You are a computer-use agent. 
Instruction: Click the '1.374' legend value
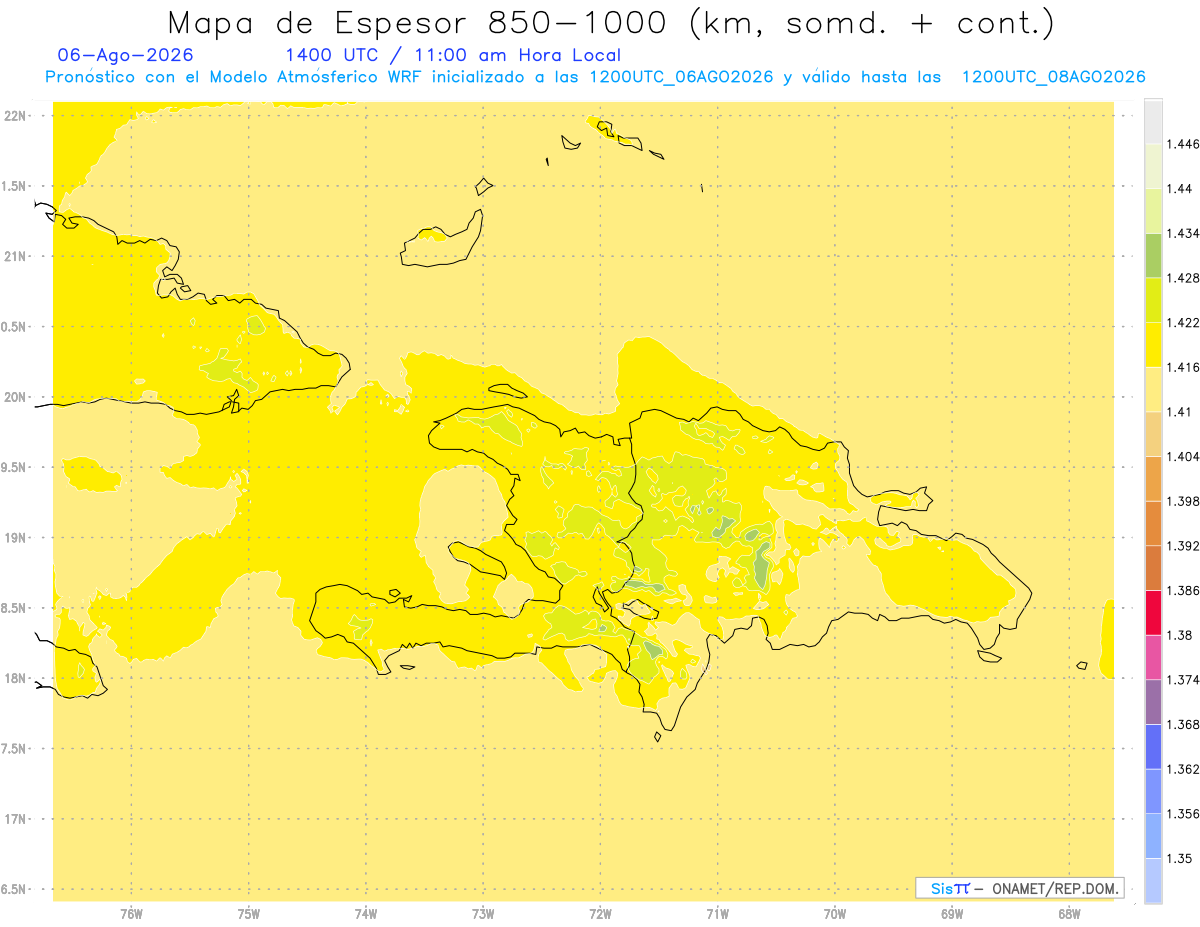(1182, 680)
